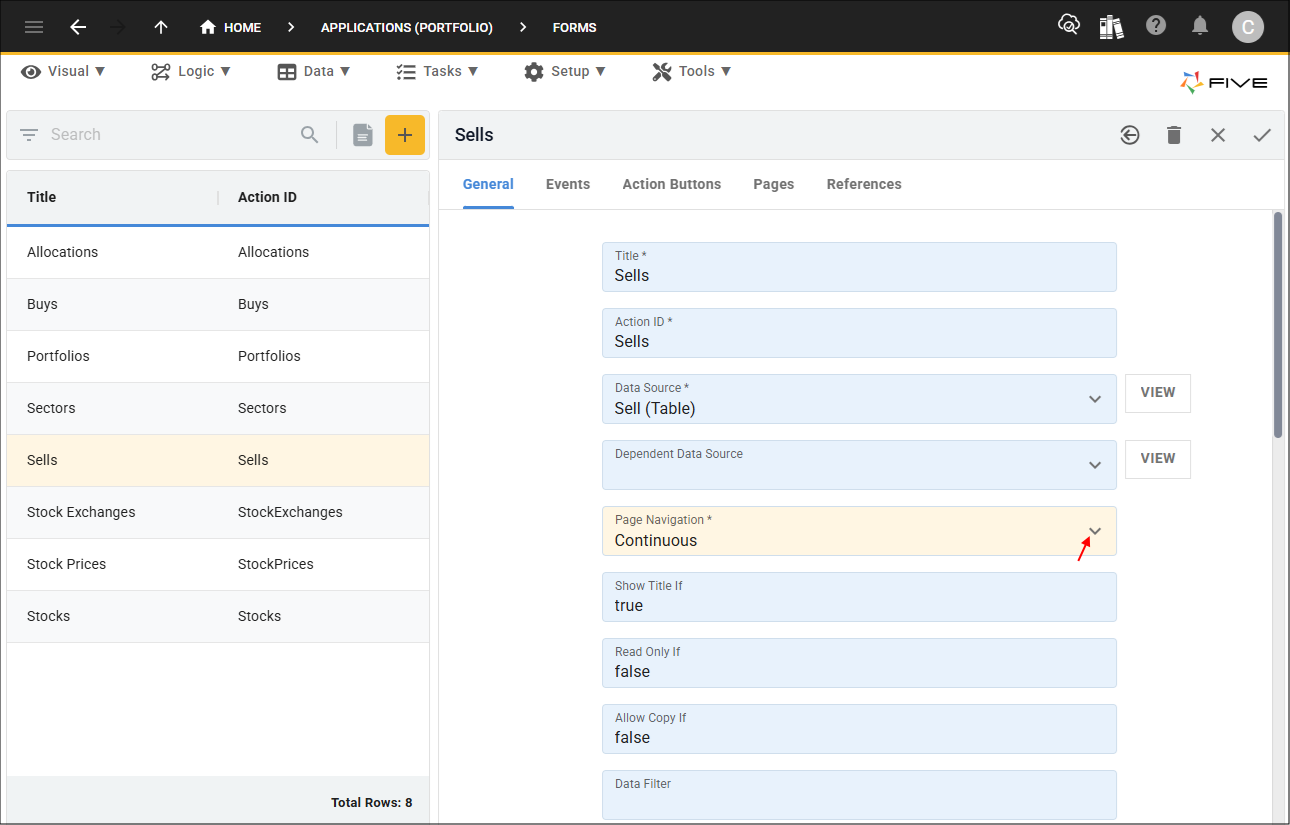Click the form's vertical scrollbar

coord(1278,325)
